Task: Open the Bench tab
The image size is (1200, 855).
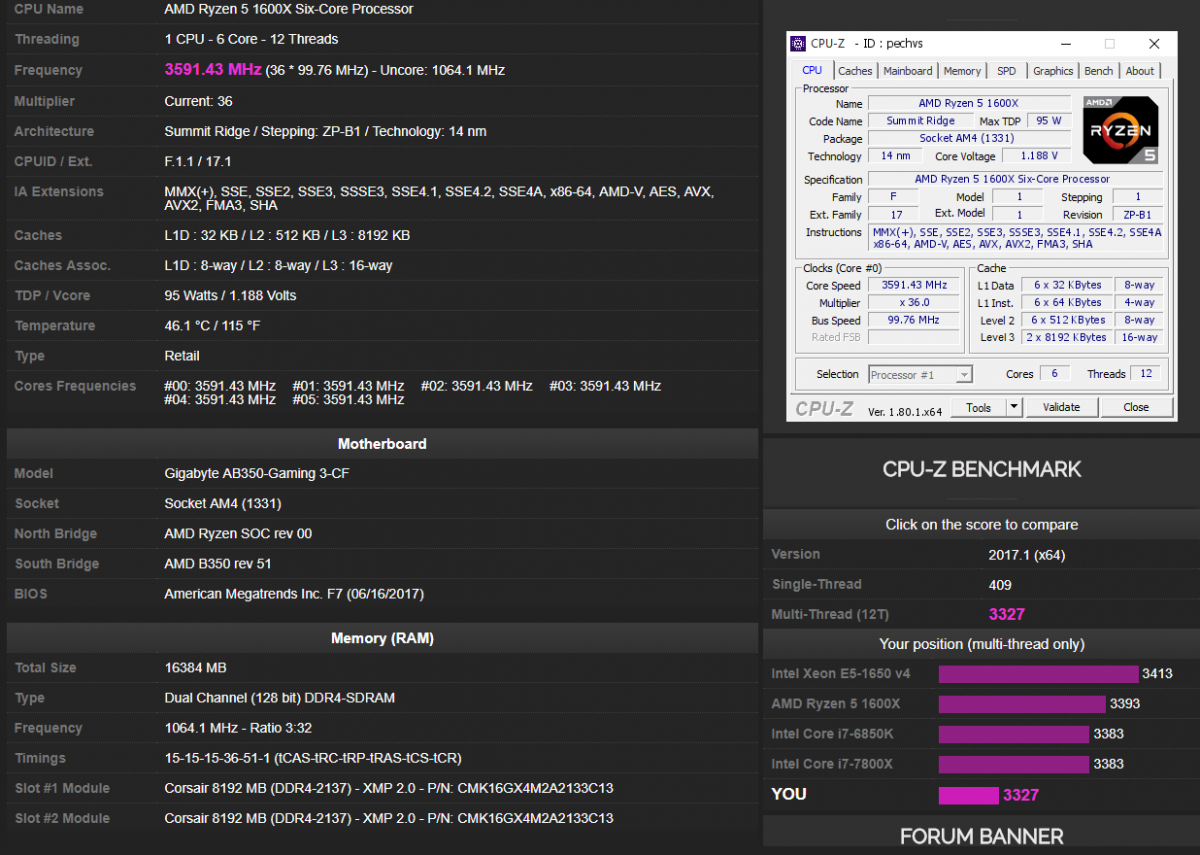Action: pos(1099,71)
